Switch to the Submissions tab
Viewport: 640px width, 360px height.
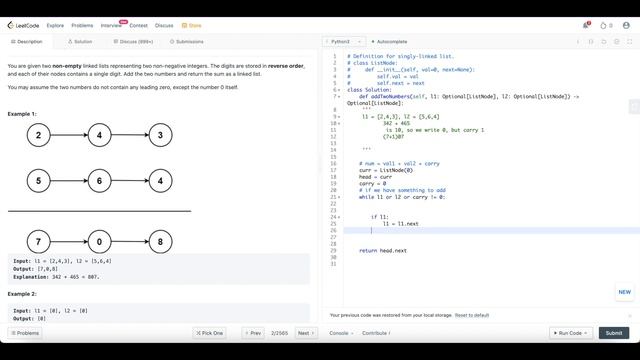tap(187, 42)
